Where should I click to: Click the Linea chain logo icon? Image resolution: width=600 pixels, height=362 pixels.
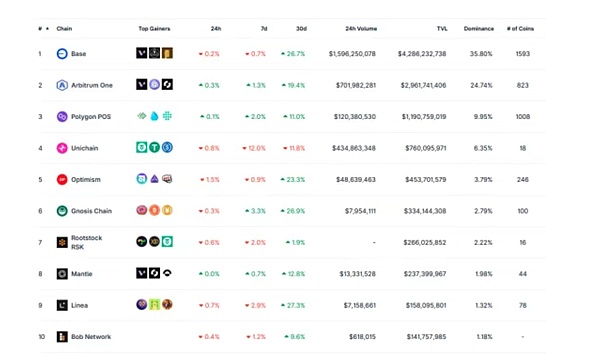point(62,305)
